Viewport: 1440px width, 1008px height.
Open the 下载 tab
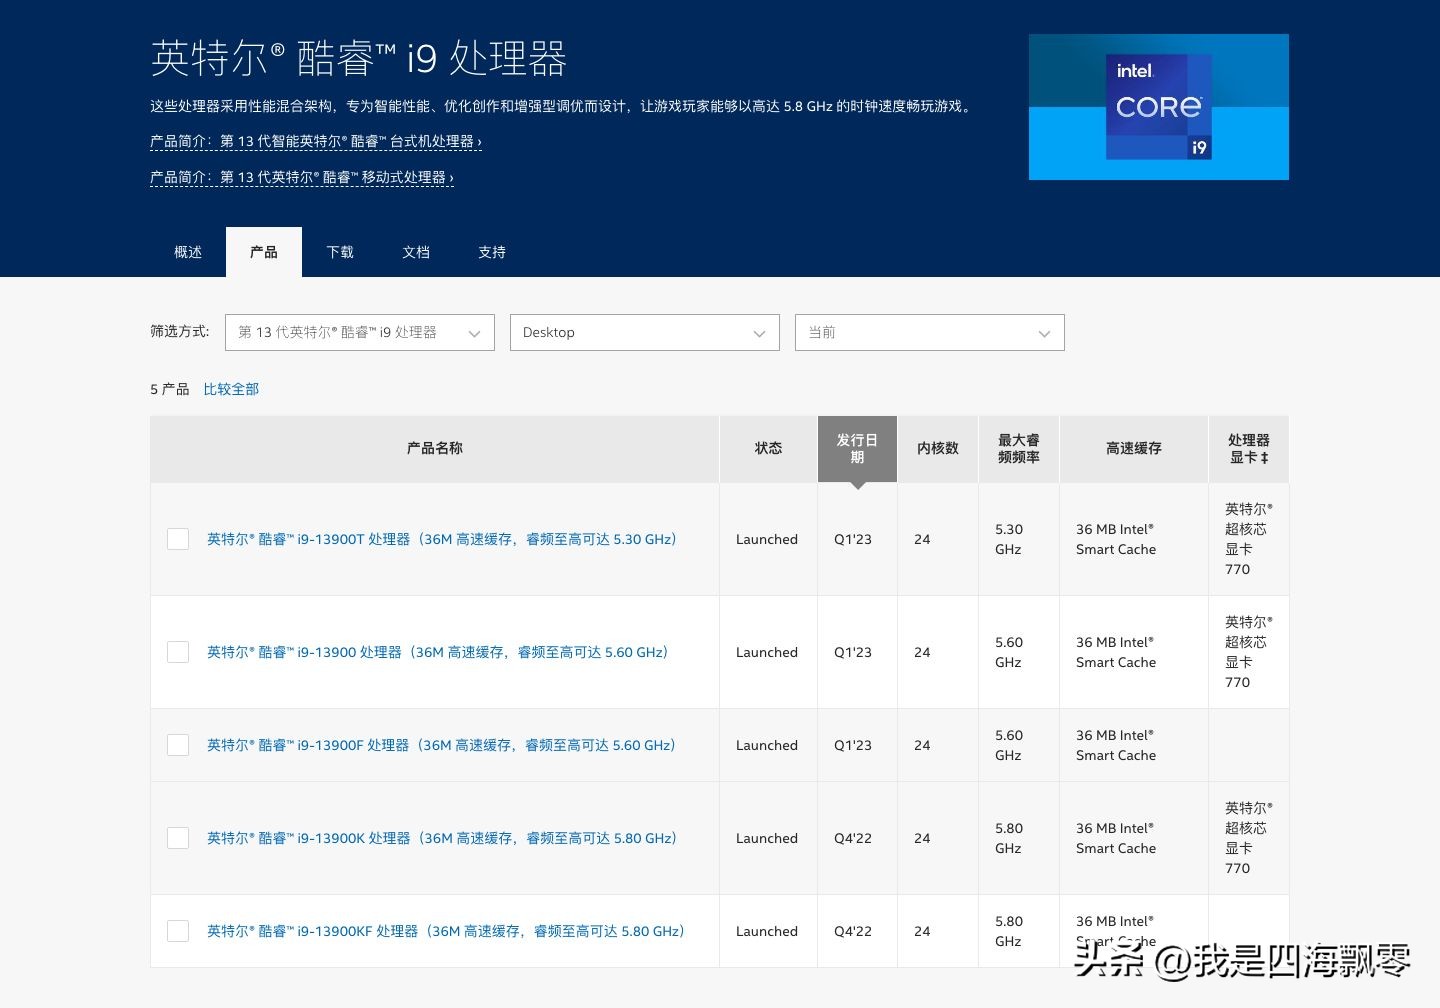point(339,252)
